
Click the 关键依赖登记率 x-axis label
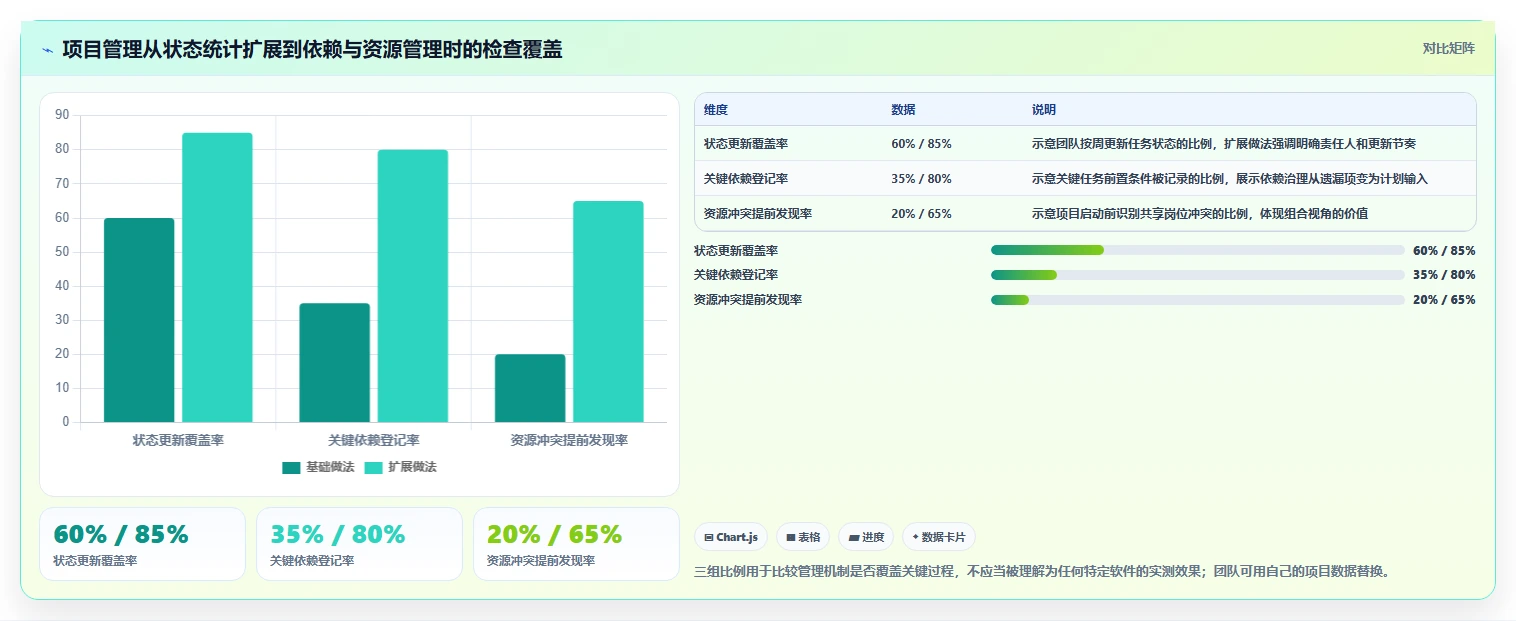(x=374, y=440)
